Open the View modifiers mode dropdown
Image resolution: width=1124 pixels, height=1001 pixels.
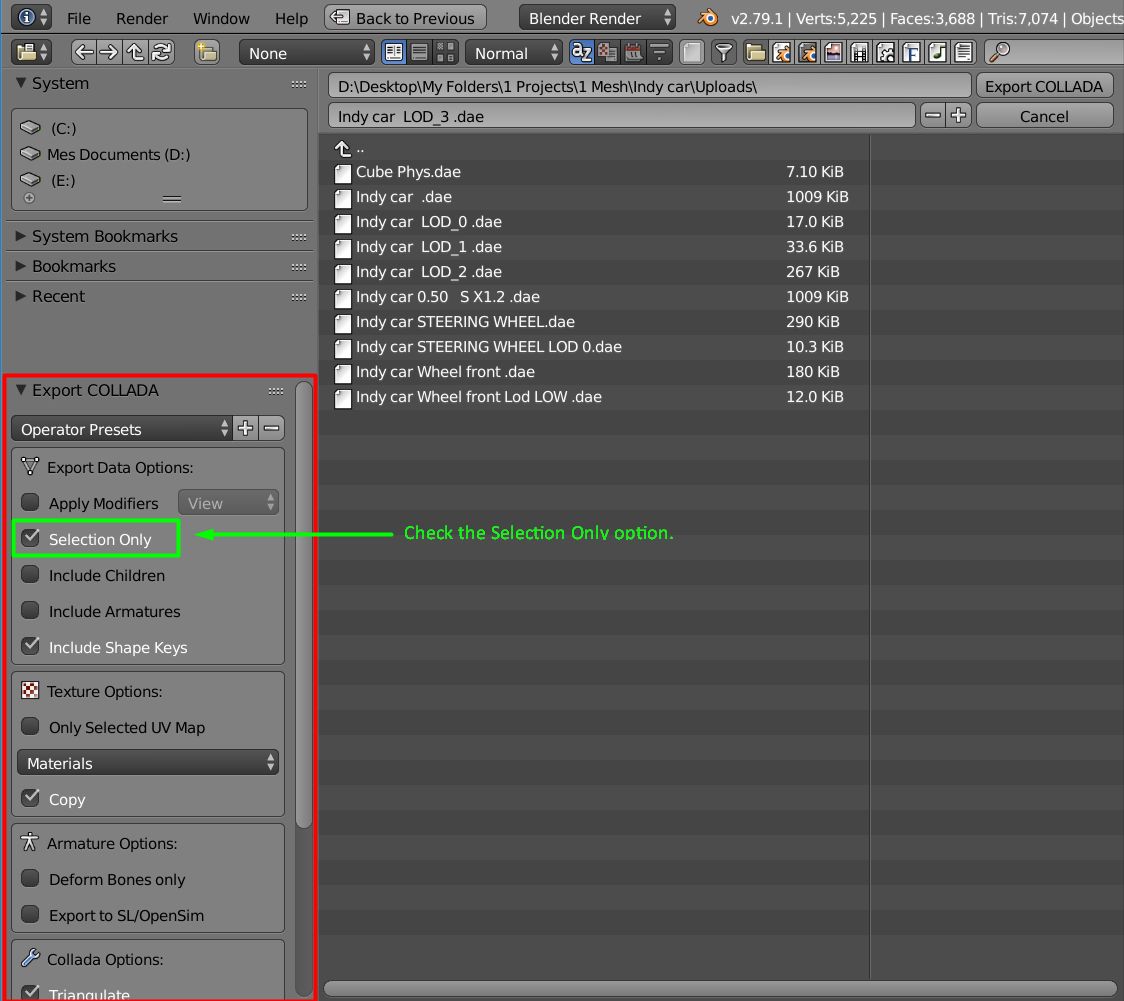pyautogui.click(x=228, y=503)
